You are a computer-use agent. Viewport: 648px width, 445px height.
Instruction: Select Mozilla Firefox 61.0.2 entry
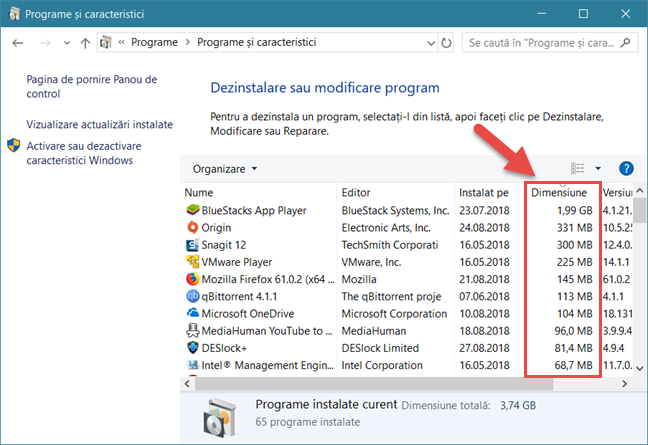[407, 279]
